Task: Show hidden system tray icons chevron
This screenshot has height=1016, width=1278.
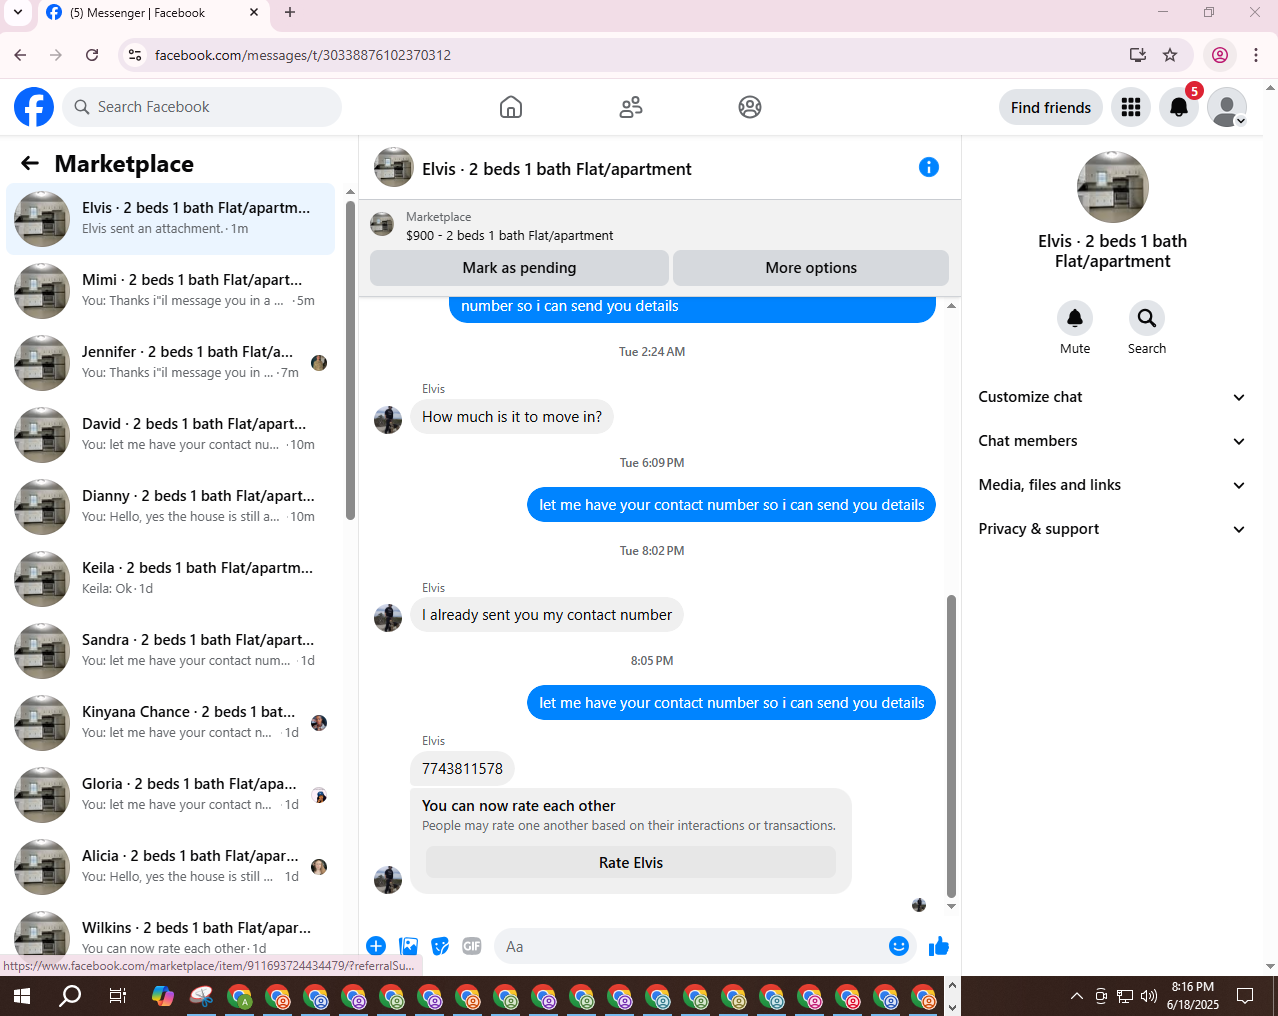Action: coord(1076,996)
